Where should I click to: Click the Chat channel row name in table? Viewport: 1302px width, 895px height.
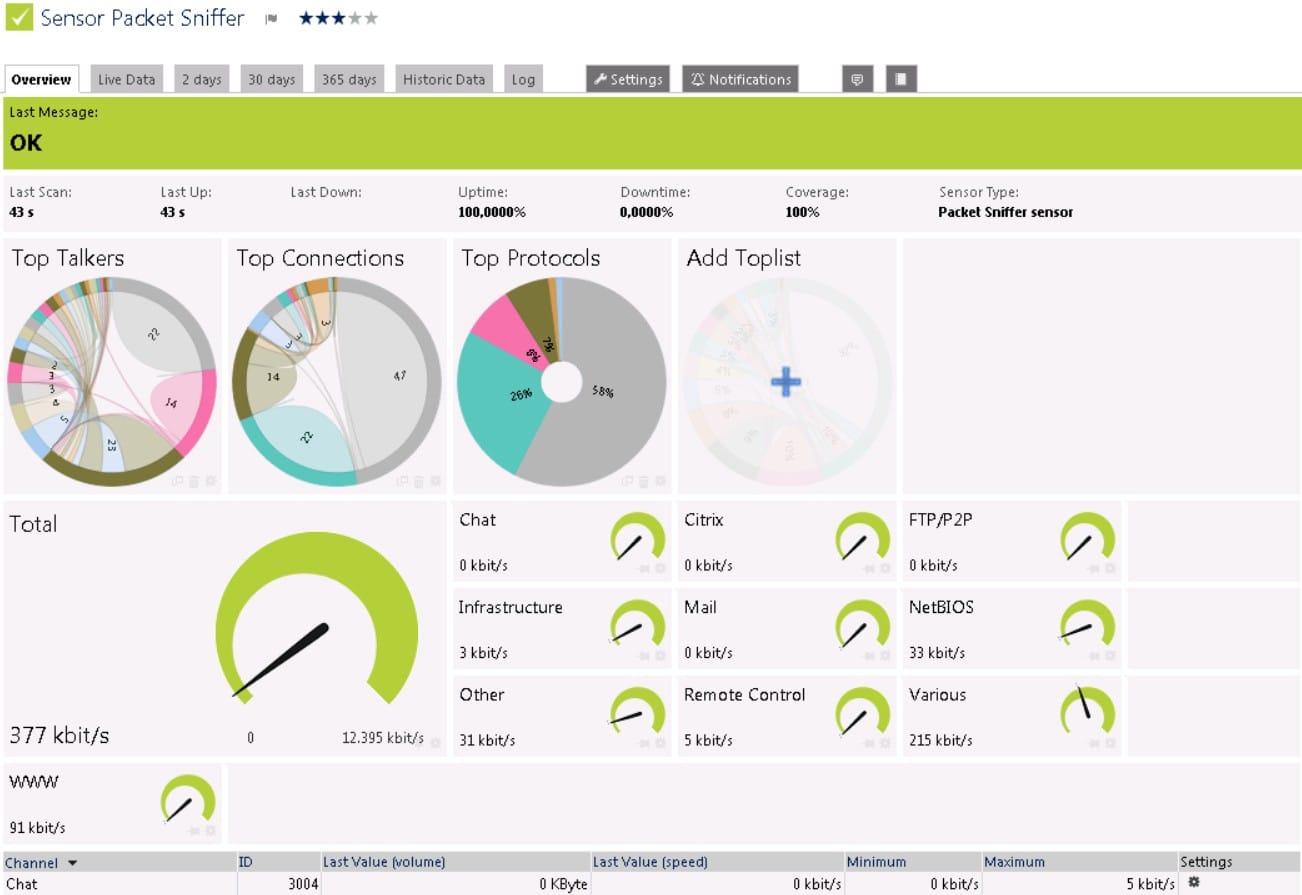pos(21,884)
